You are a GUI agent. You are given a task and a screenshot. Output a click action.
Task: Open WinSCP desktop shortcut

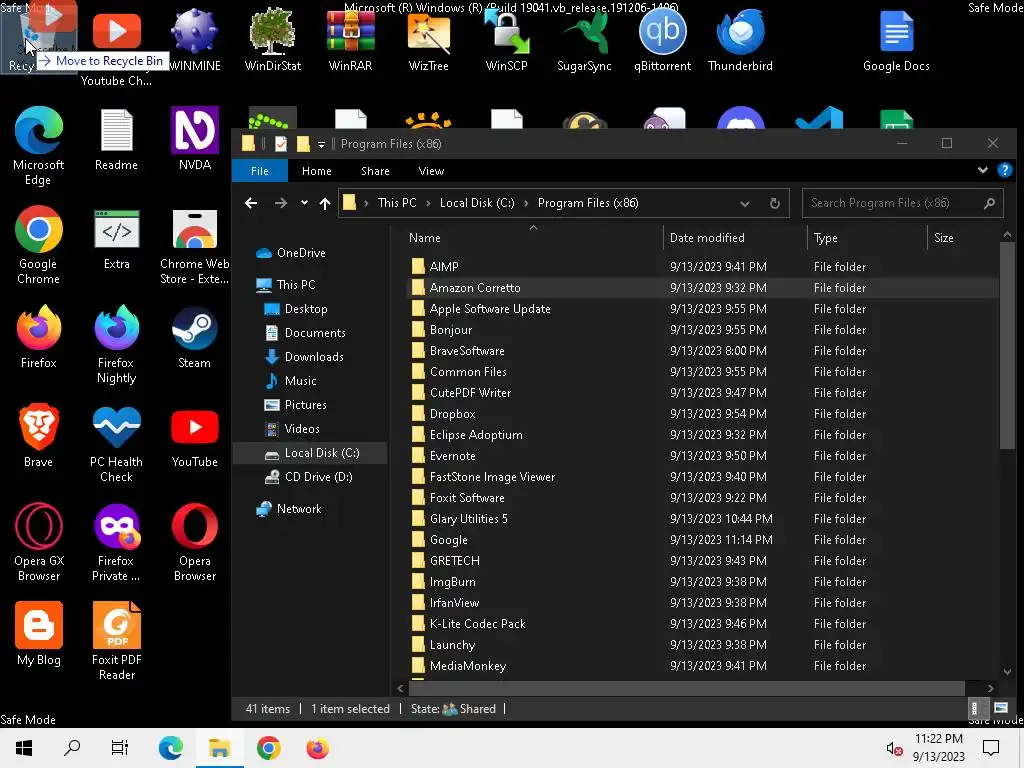click(506, 39)
